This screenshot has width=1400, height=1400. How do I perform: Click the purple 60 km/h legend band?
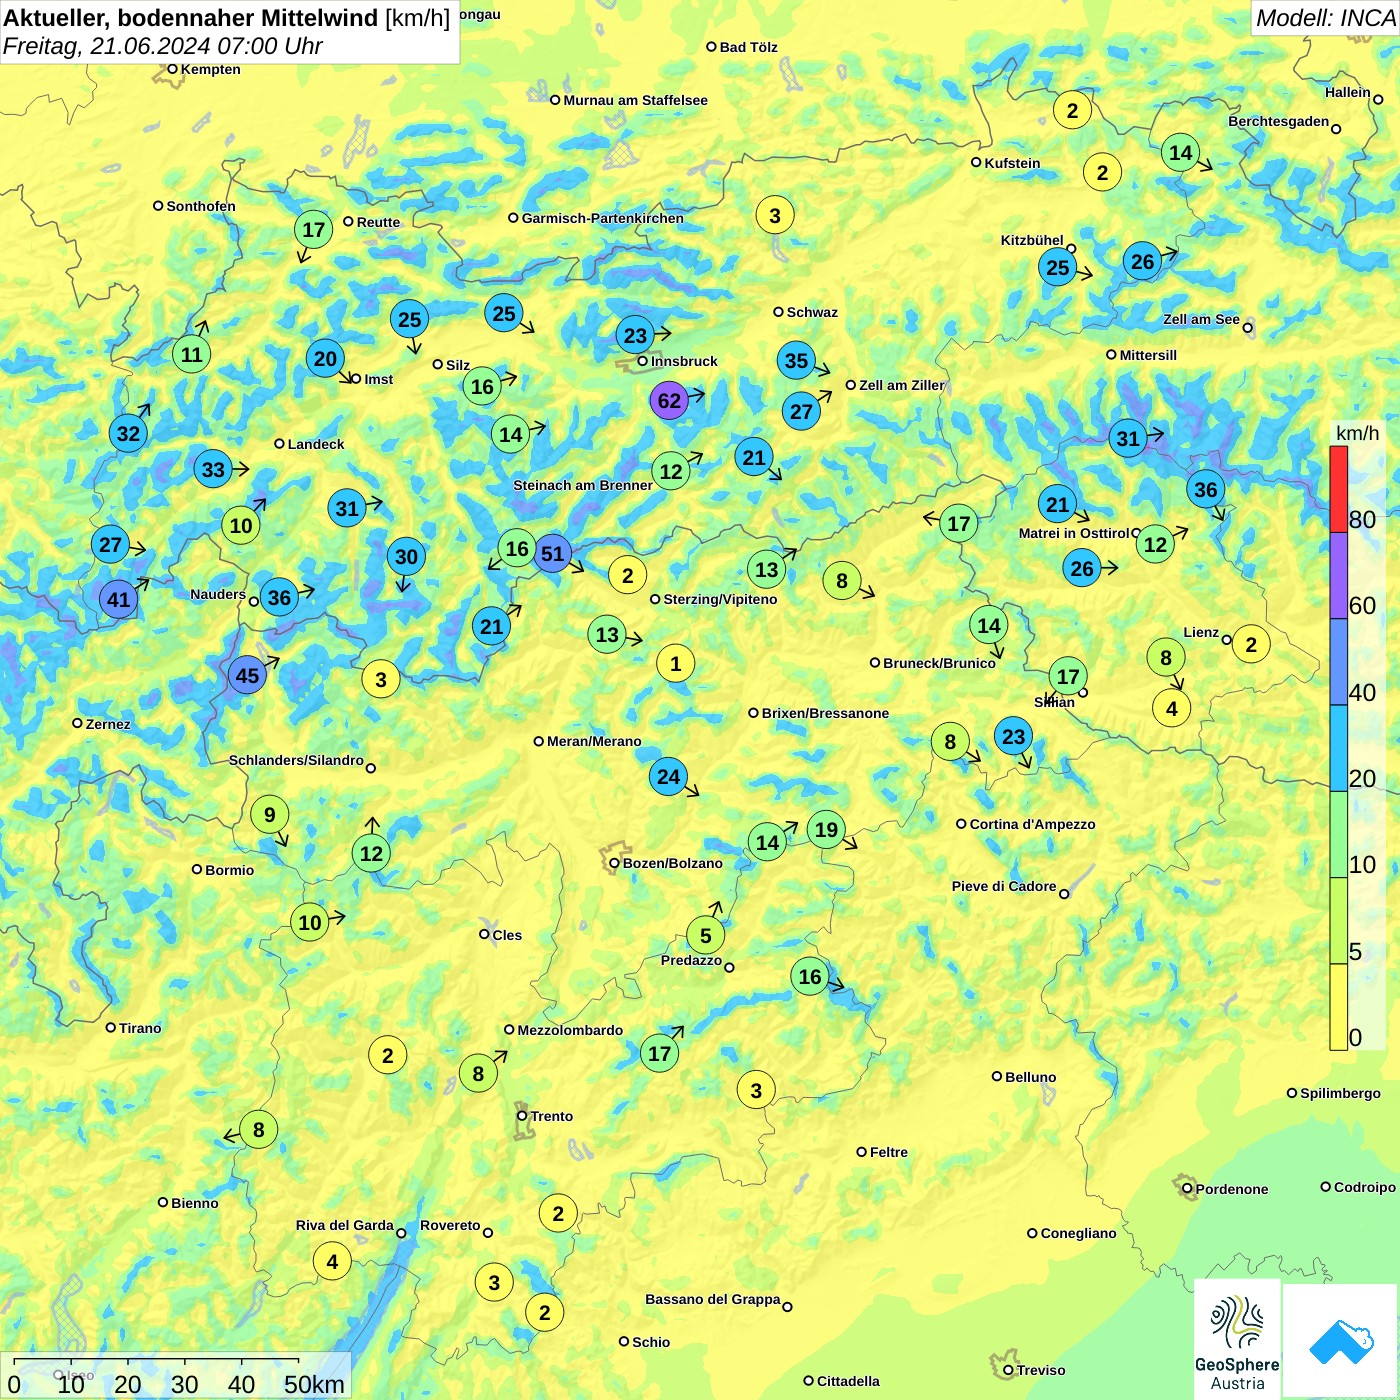click(x=1338, y=576)
